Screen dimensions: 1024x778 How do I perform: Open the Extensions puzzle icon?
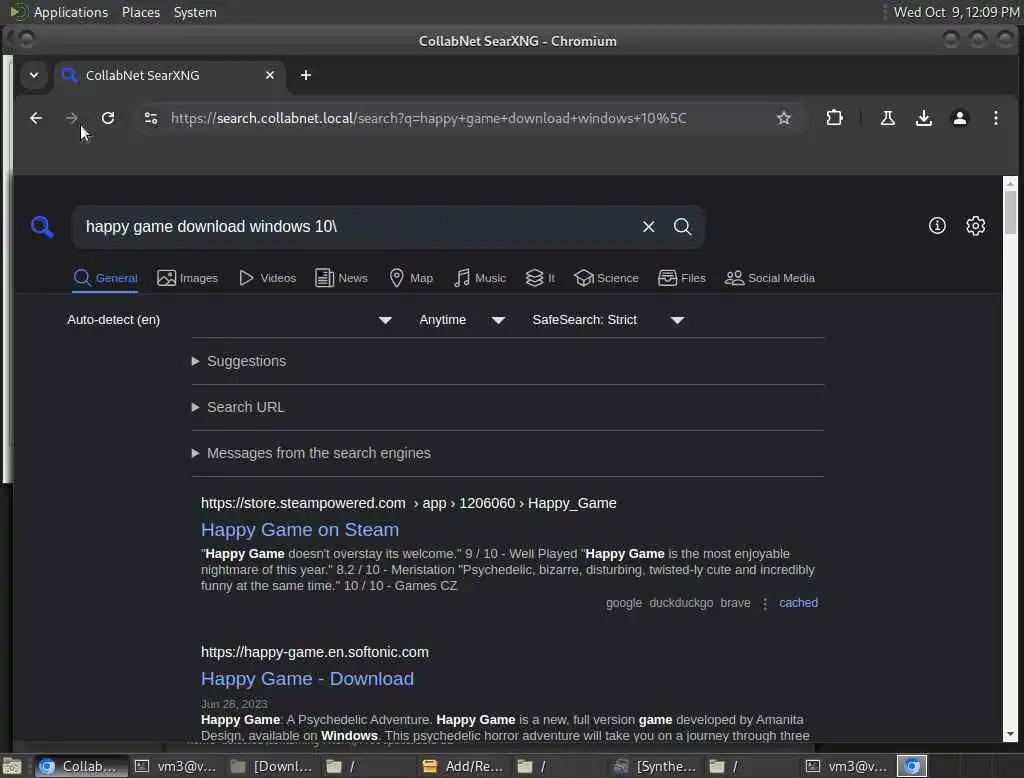(834, 118)
